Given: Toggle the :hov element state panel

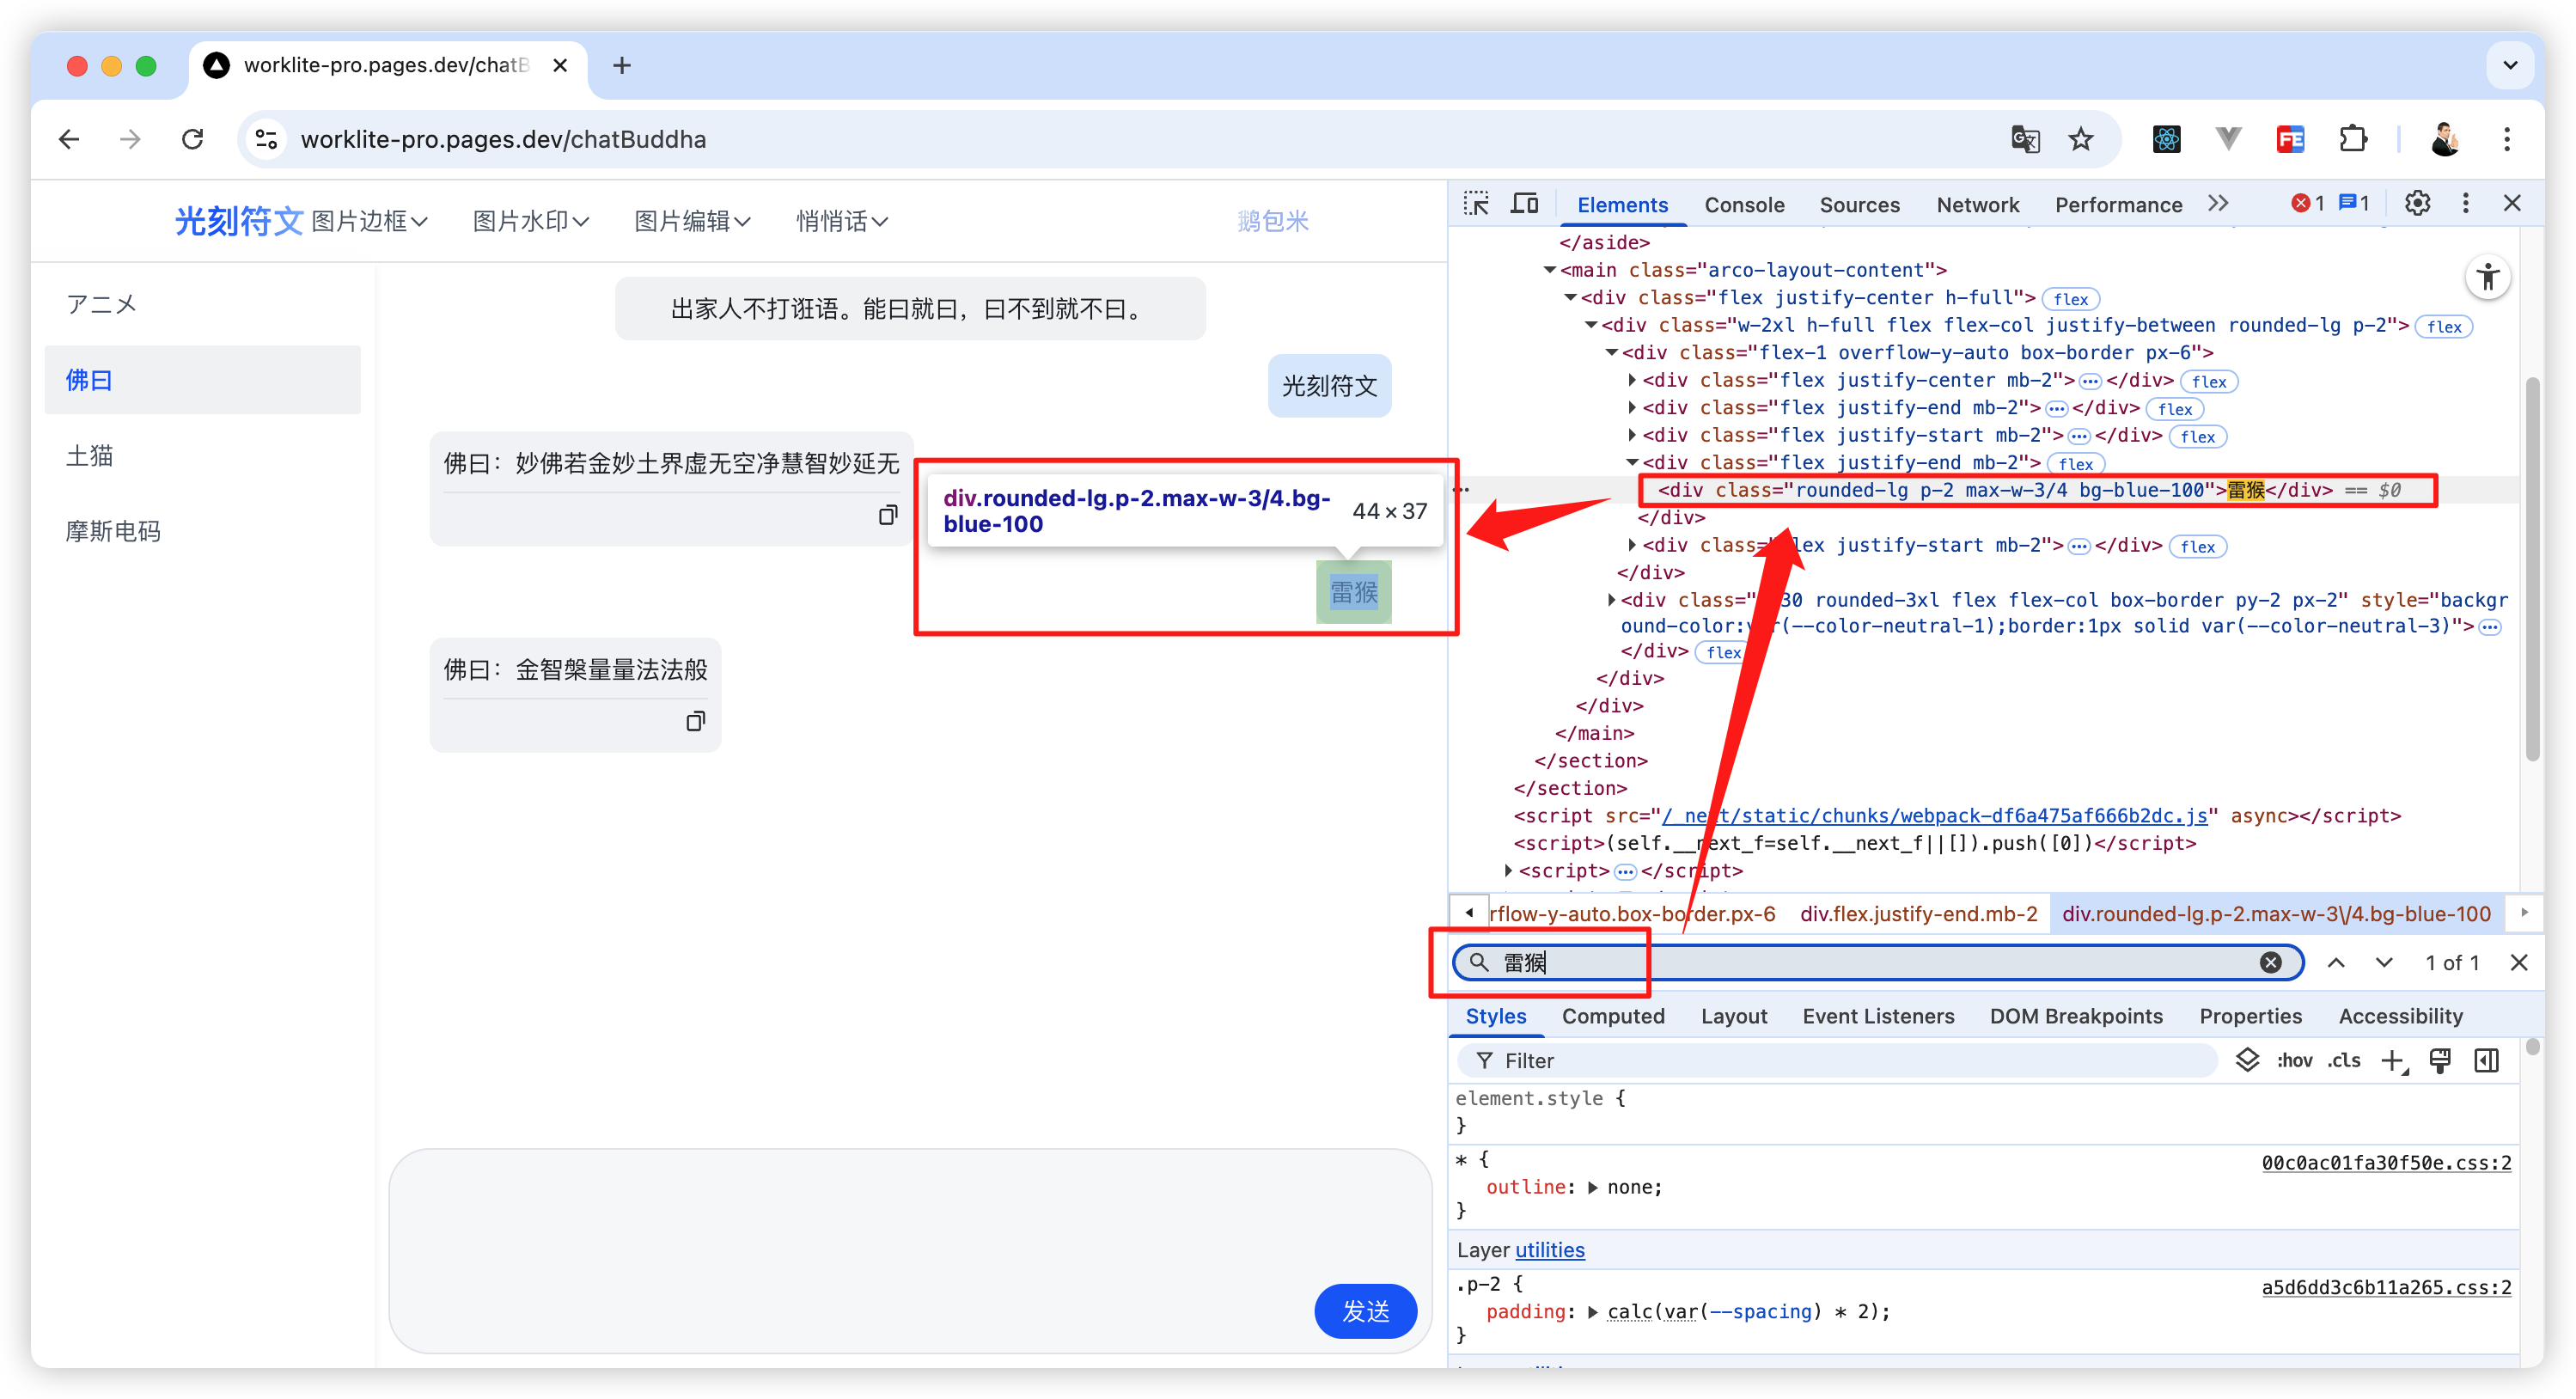Looking at the screenshot, I should click(2294, 1060).
